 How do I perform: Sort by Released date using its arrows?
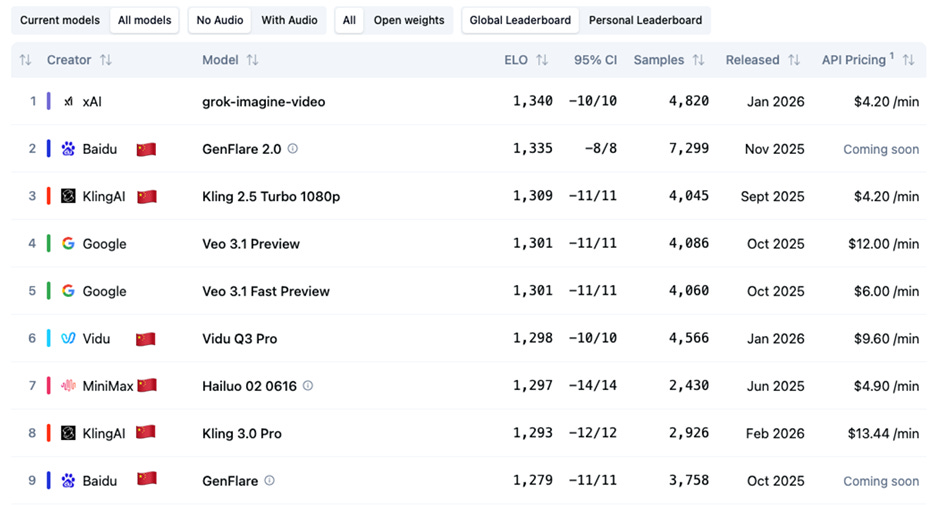794,60
